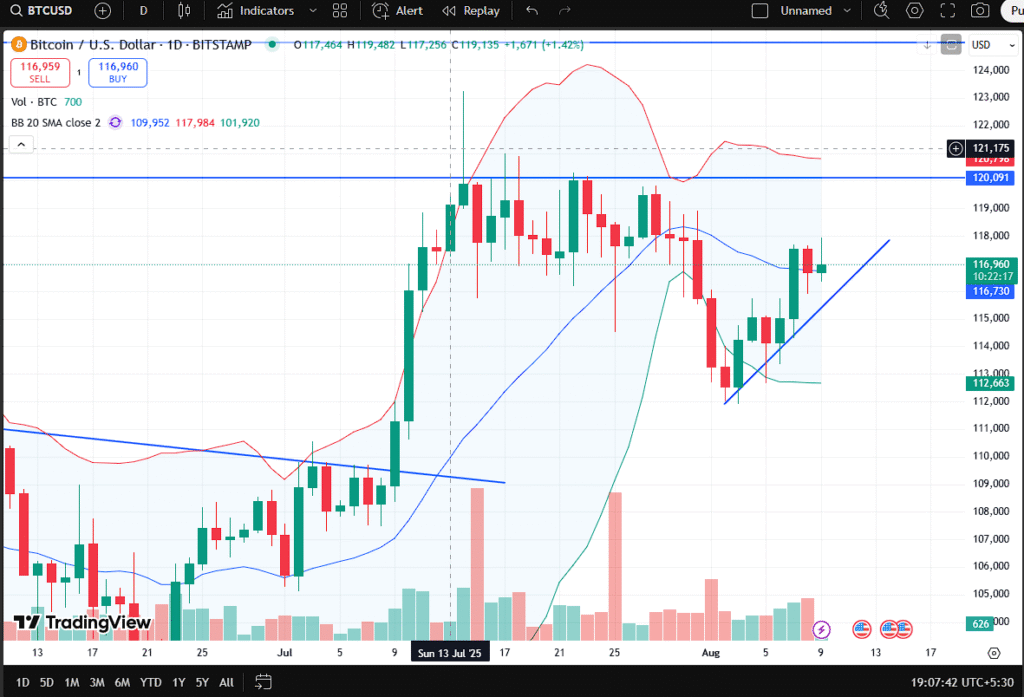Open the USD currency dropdown

992,45
